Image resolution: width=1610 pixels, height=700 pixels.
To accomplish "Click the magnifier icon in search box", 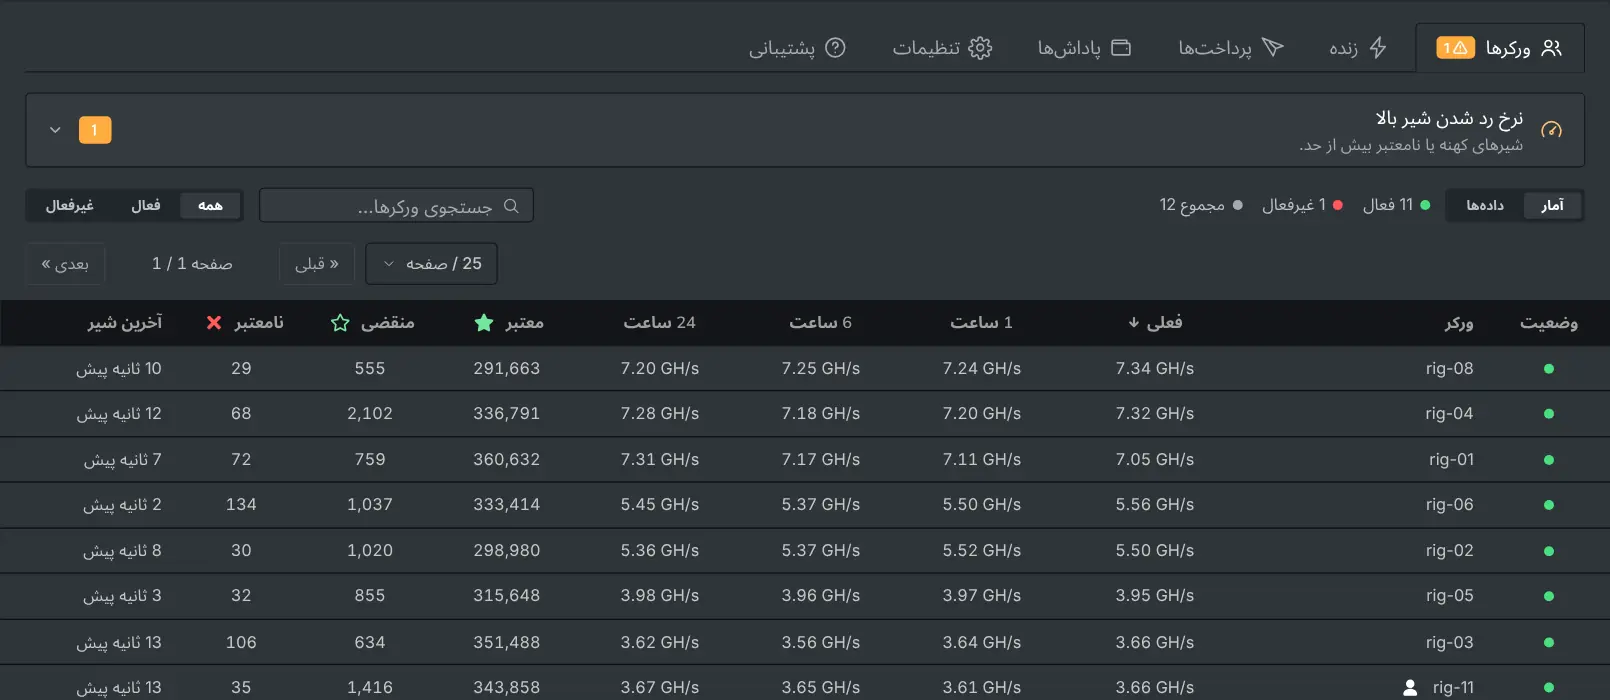I will (x=511, y=206).
